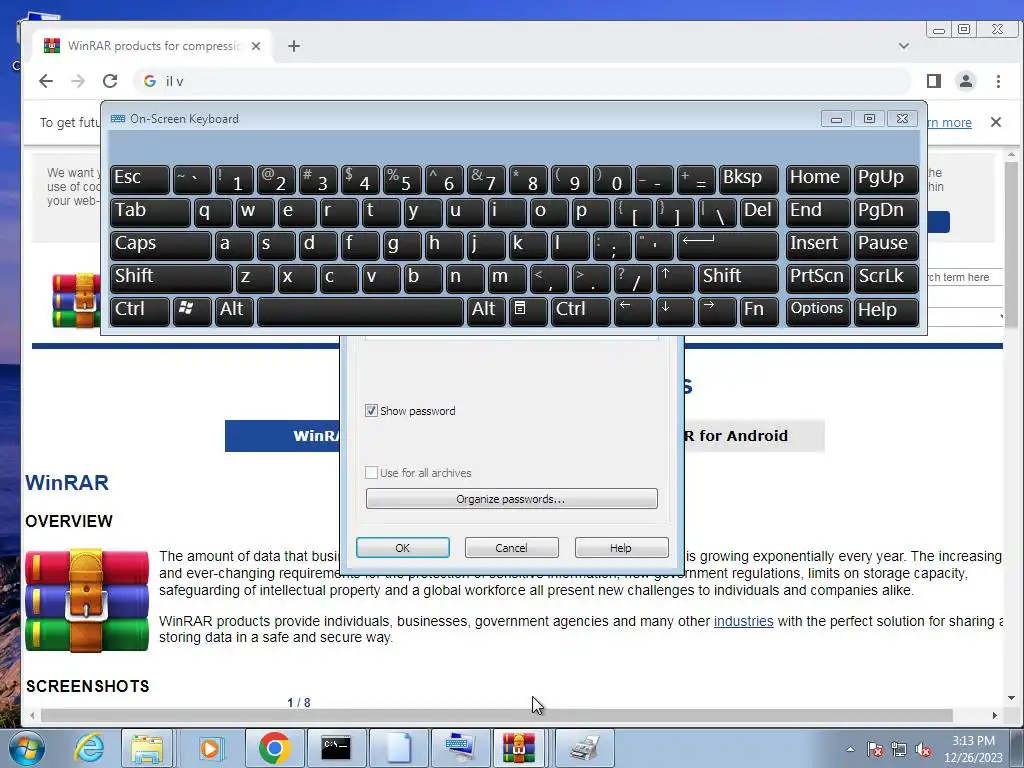Toggle the Fn key on keyboard
Image resolution: width=1024 pixels, height=768 pixels.
point(759,311)
